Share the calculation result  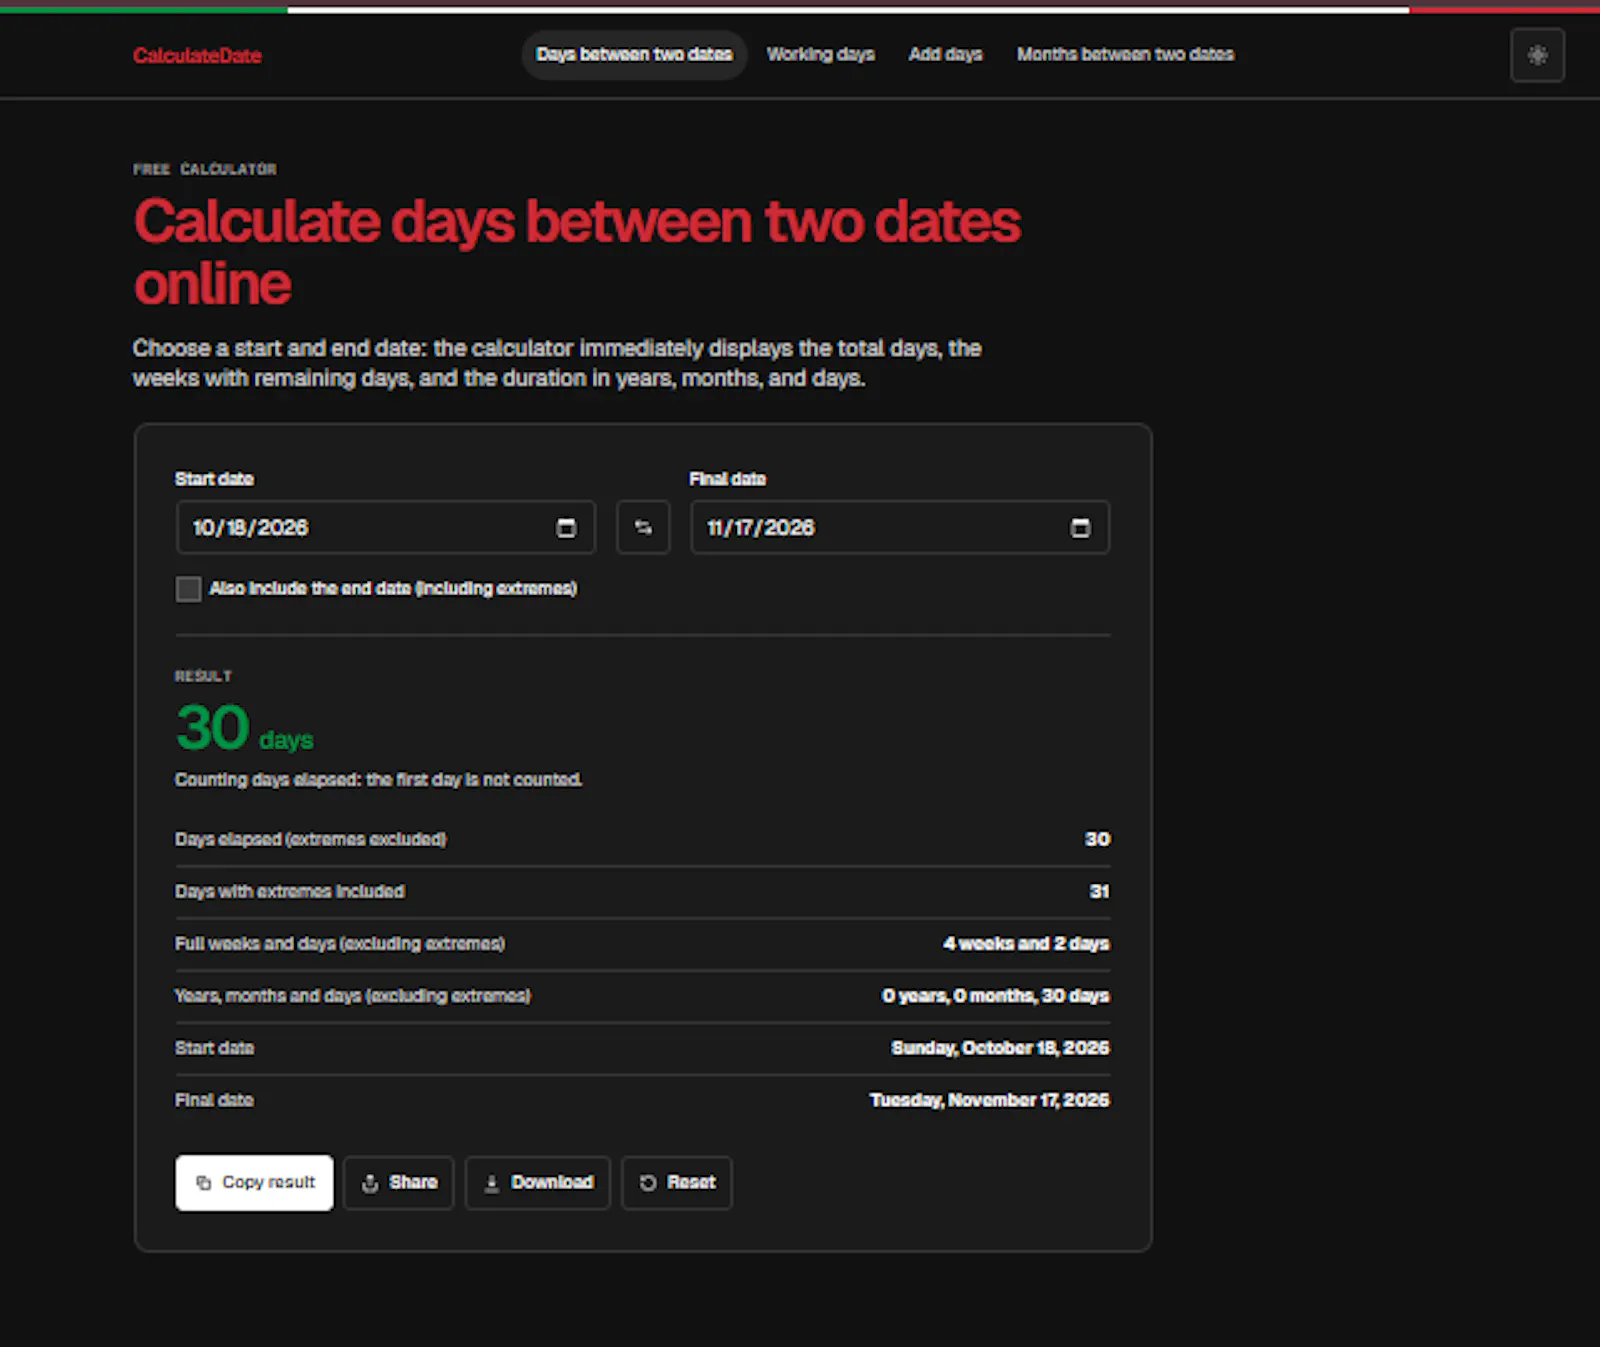pyautogui.click(x=399, y=1183)
